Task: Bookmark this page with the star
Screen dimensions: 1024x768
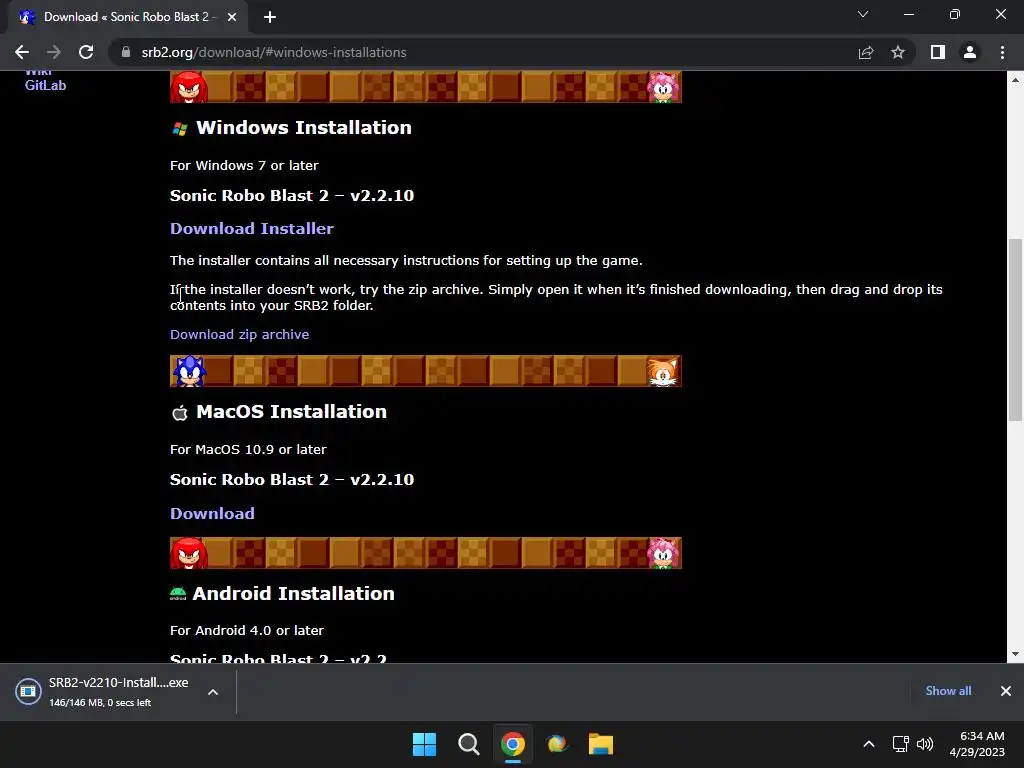Action: [x=898, y=52]
